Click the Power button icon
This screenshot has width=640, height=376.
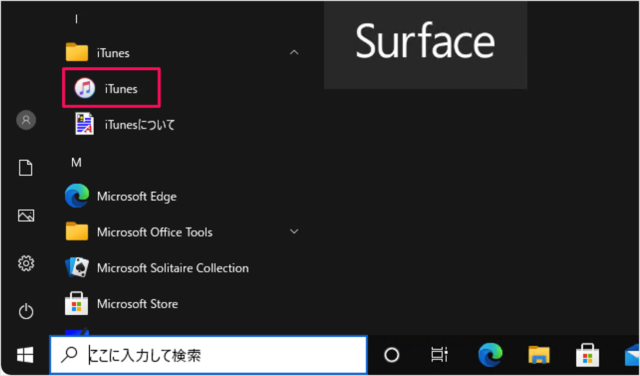[x=26, y=312]
